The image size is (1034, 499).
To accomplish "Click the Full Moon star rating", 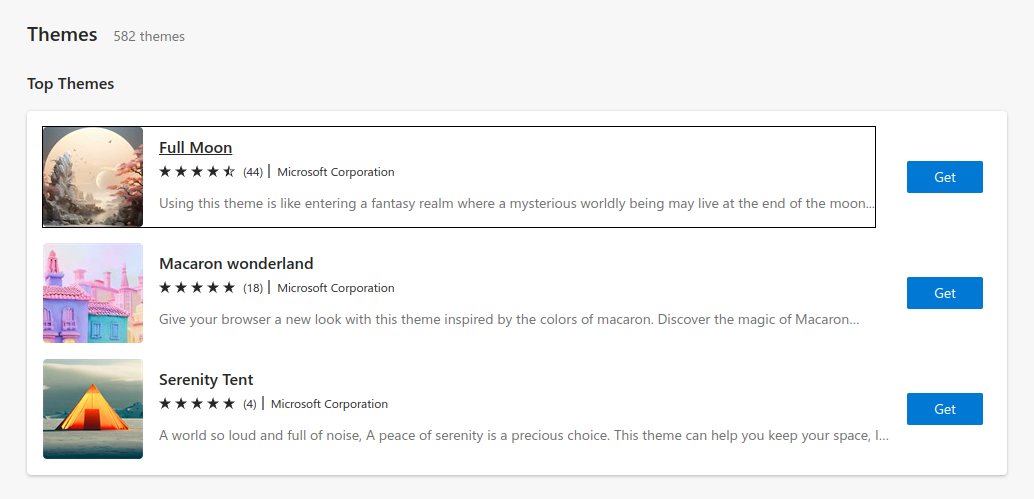I will click(x=197, y=172).
